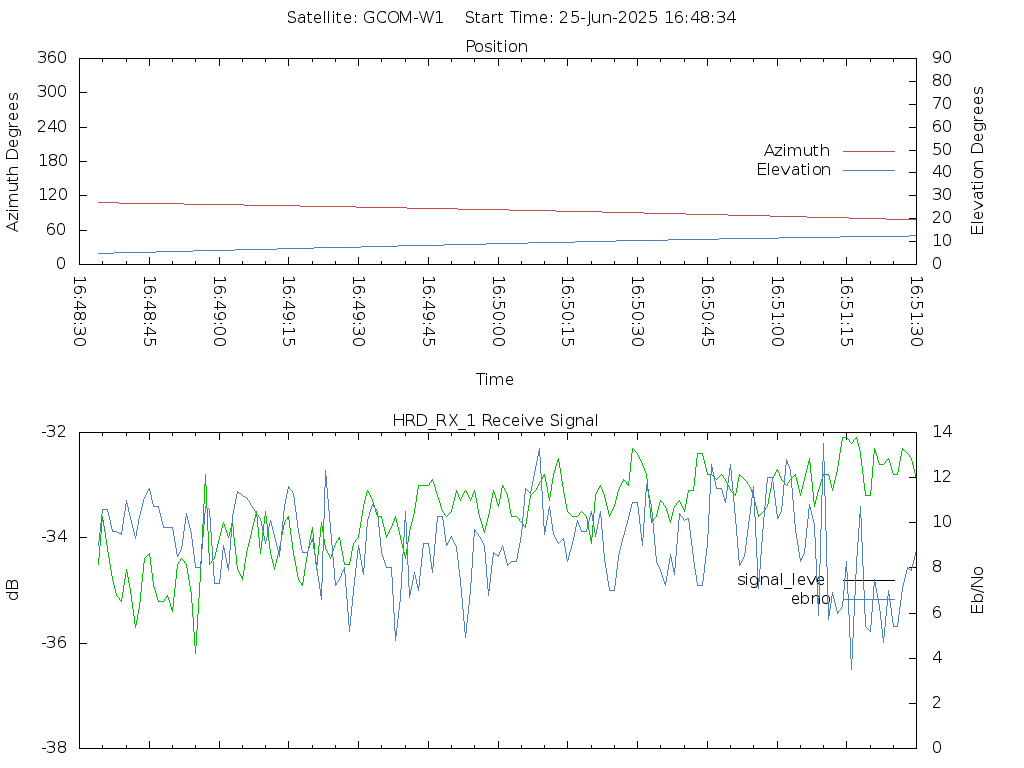Viewport: 1024px width, 768px height.
Task: Click the '16:49:15' time tick label
Action: 288,312
